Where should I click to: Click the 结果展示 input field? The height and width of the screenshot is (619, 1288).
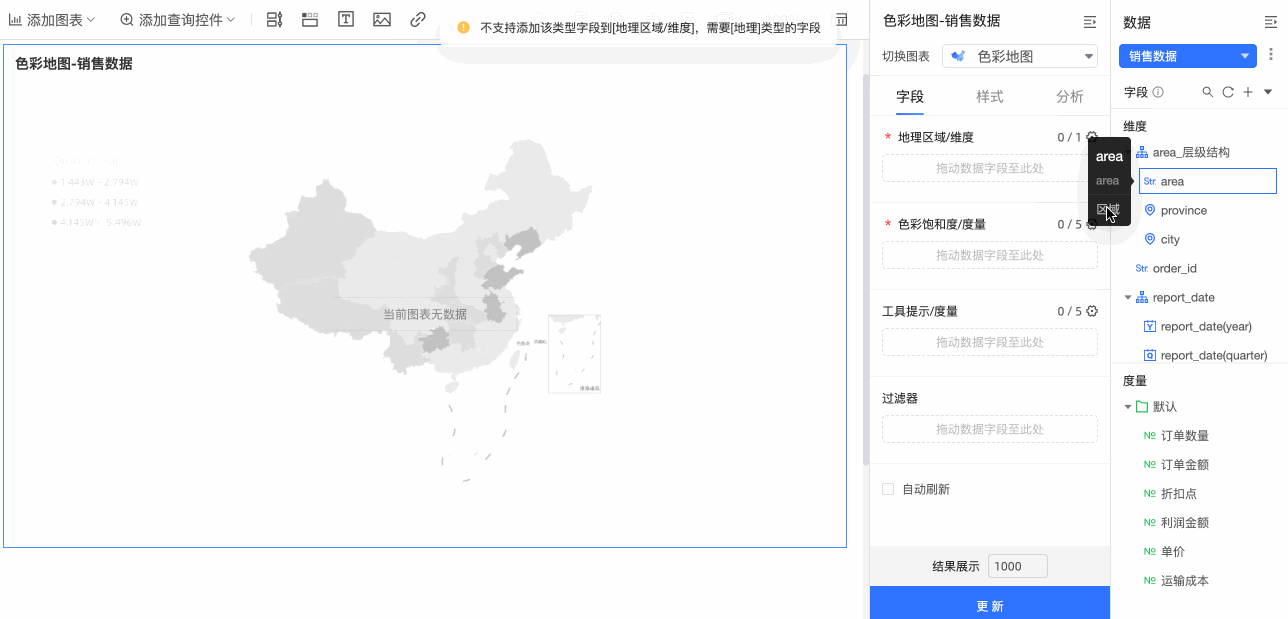1017,566
